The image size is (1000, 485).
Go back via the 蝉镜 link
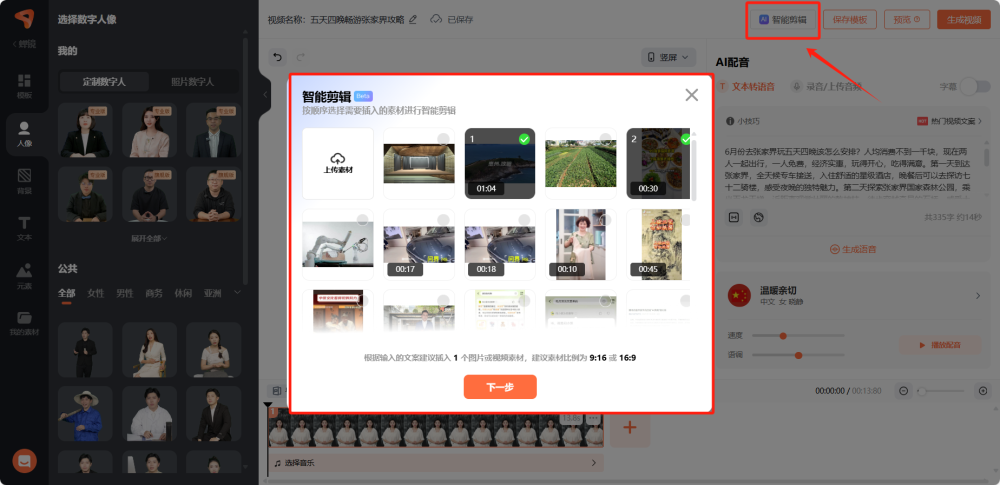click(24, 44)
